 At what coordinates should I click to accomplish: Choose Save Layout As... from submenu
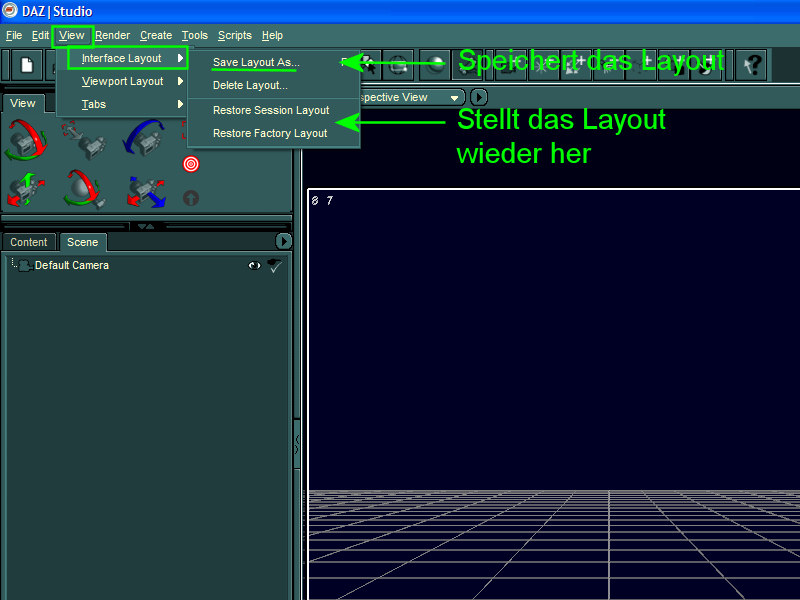256,62
